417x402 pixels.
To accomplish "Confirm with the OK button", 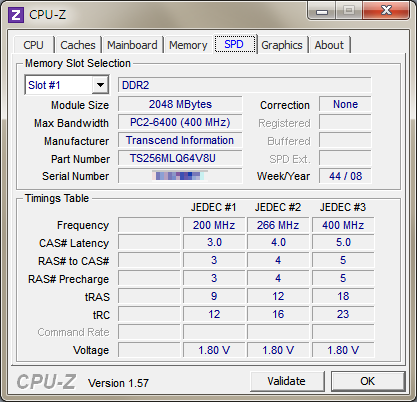I will 368,381.
